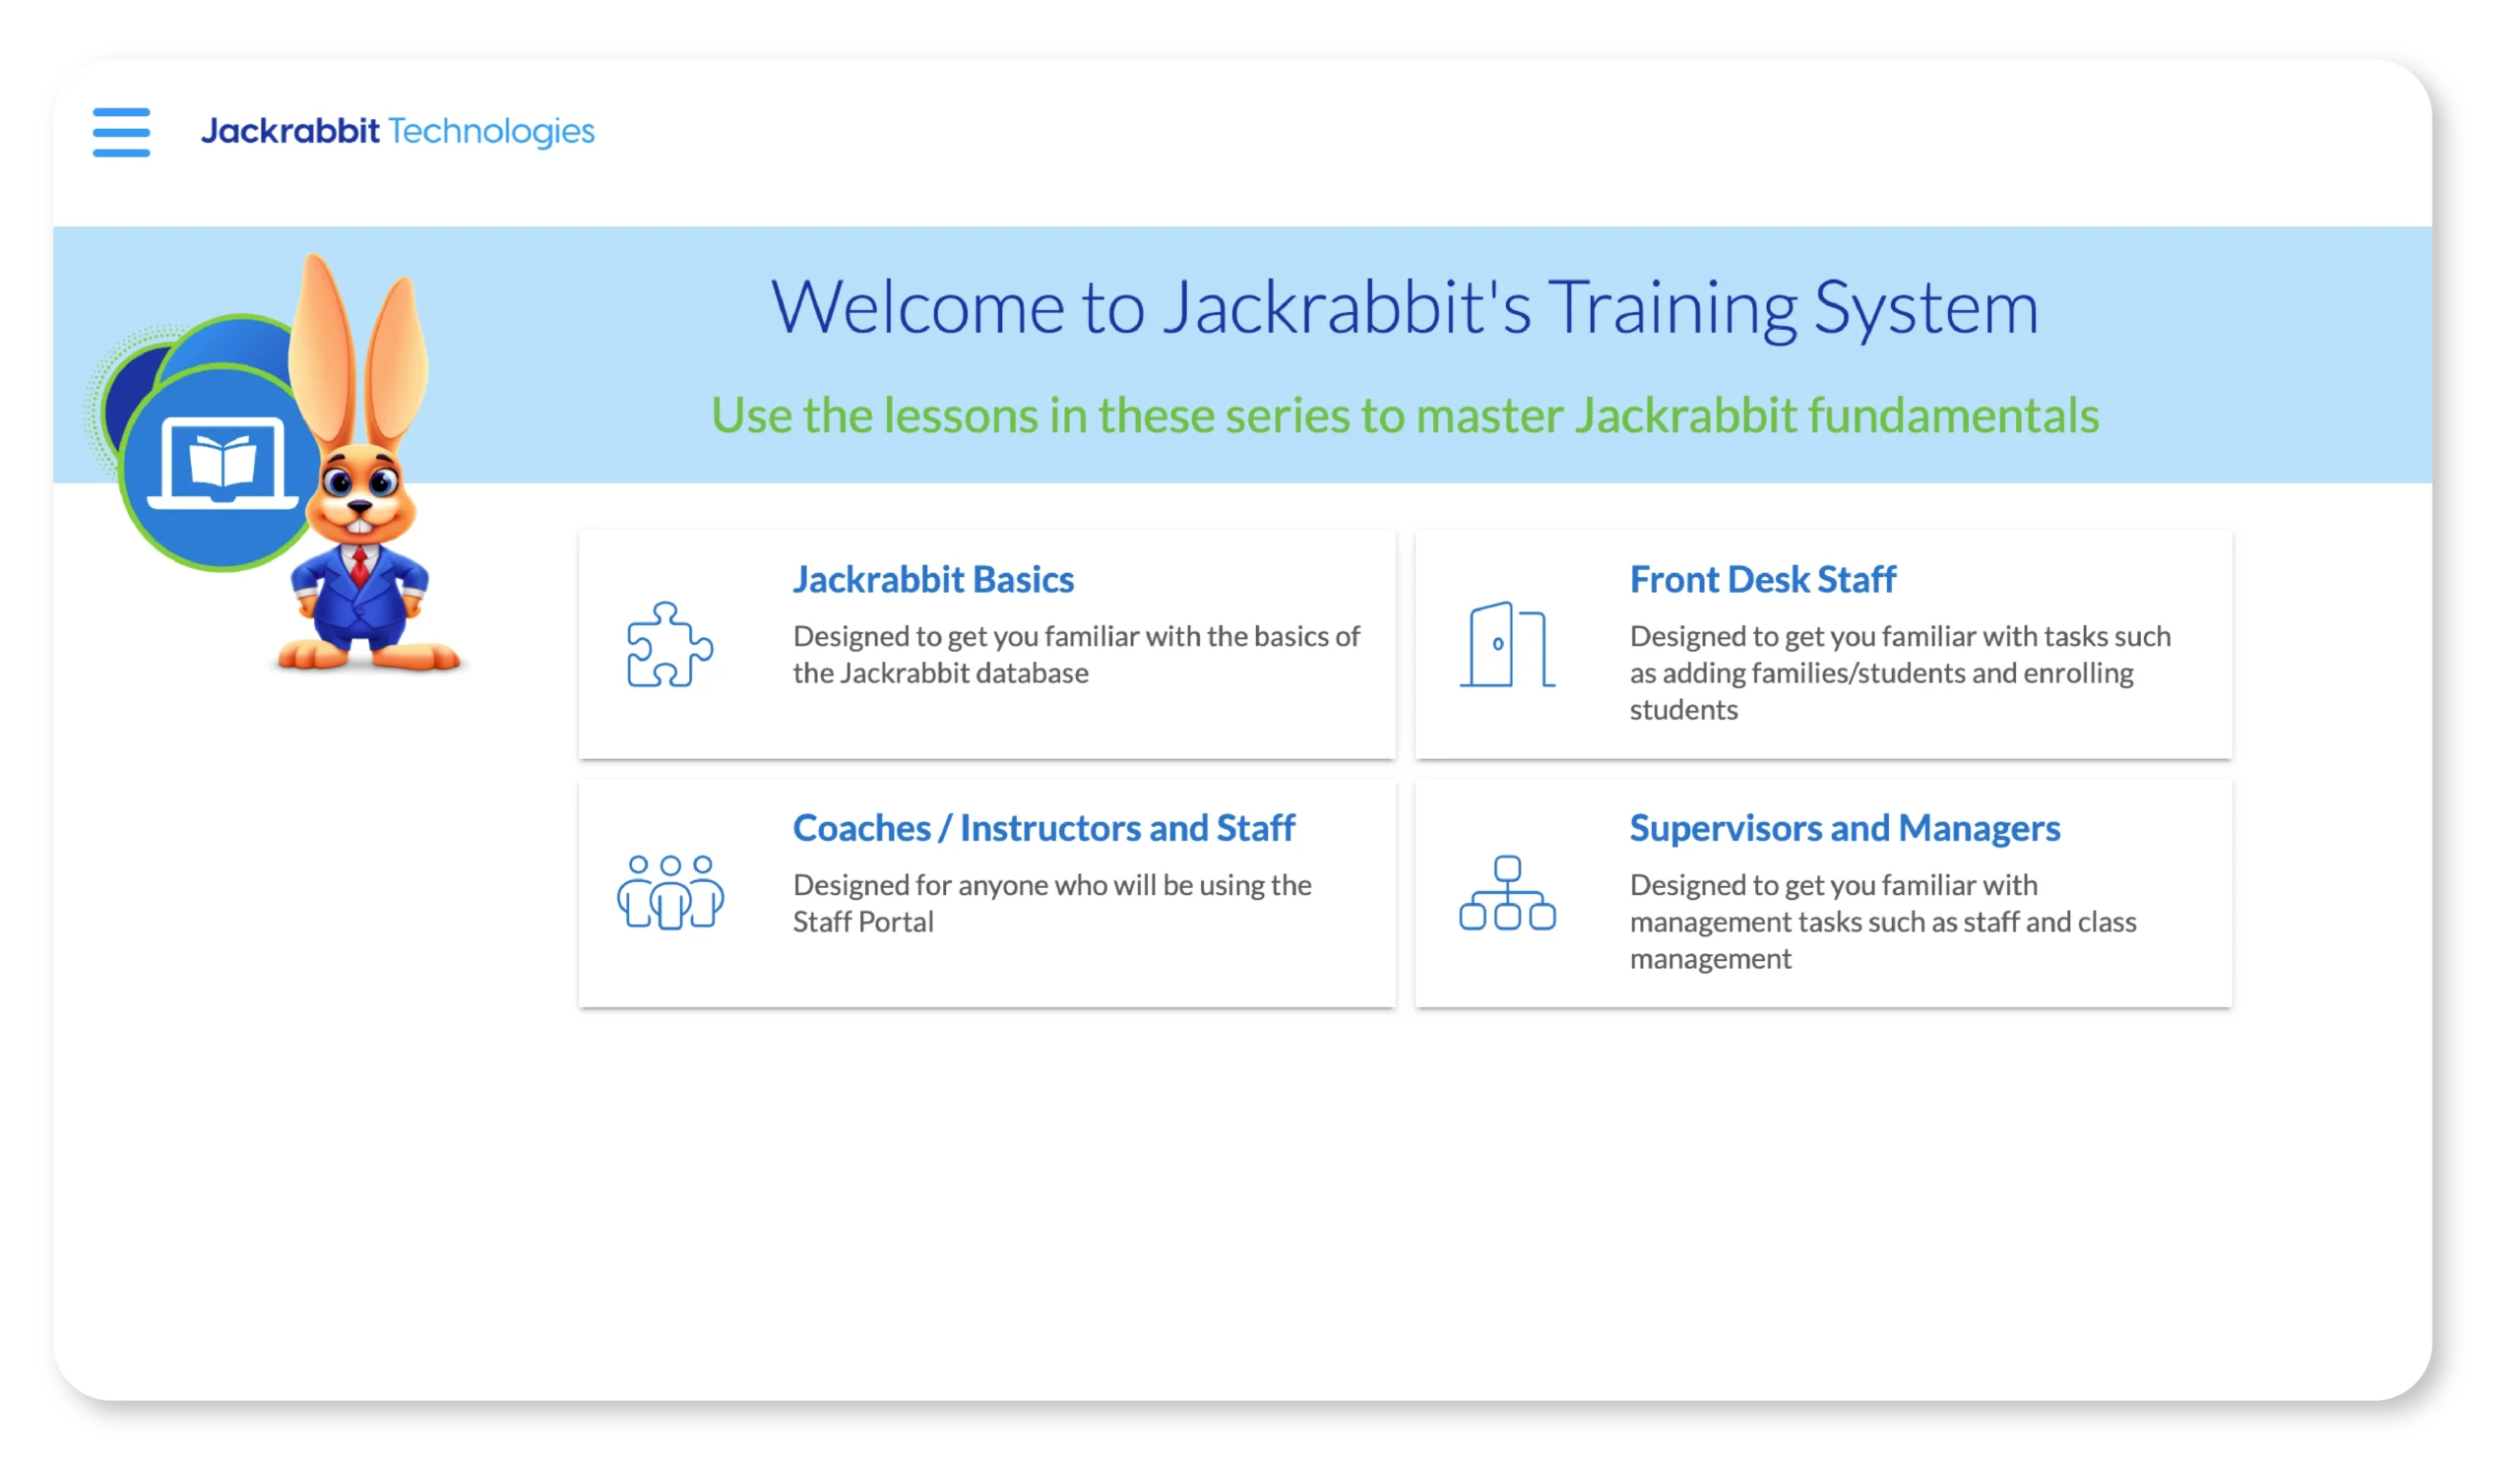2520x1466 pixels.
Task: Open the Supervisors and Managers training
Action: pos(1845,827)
